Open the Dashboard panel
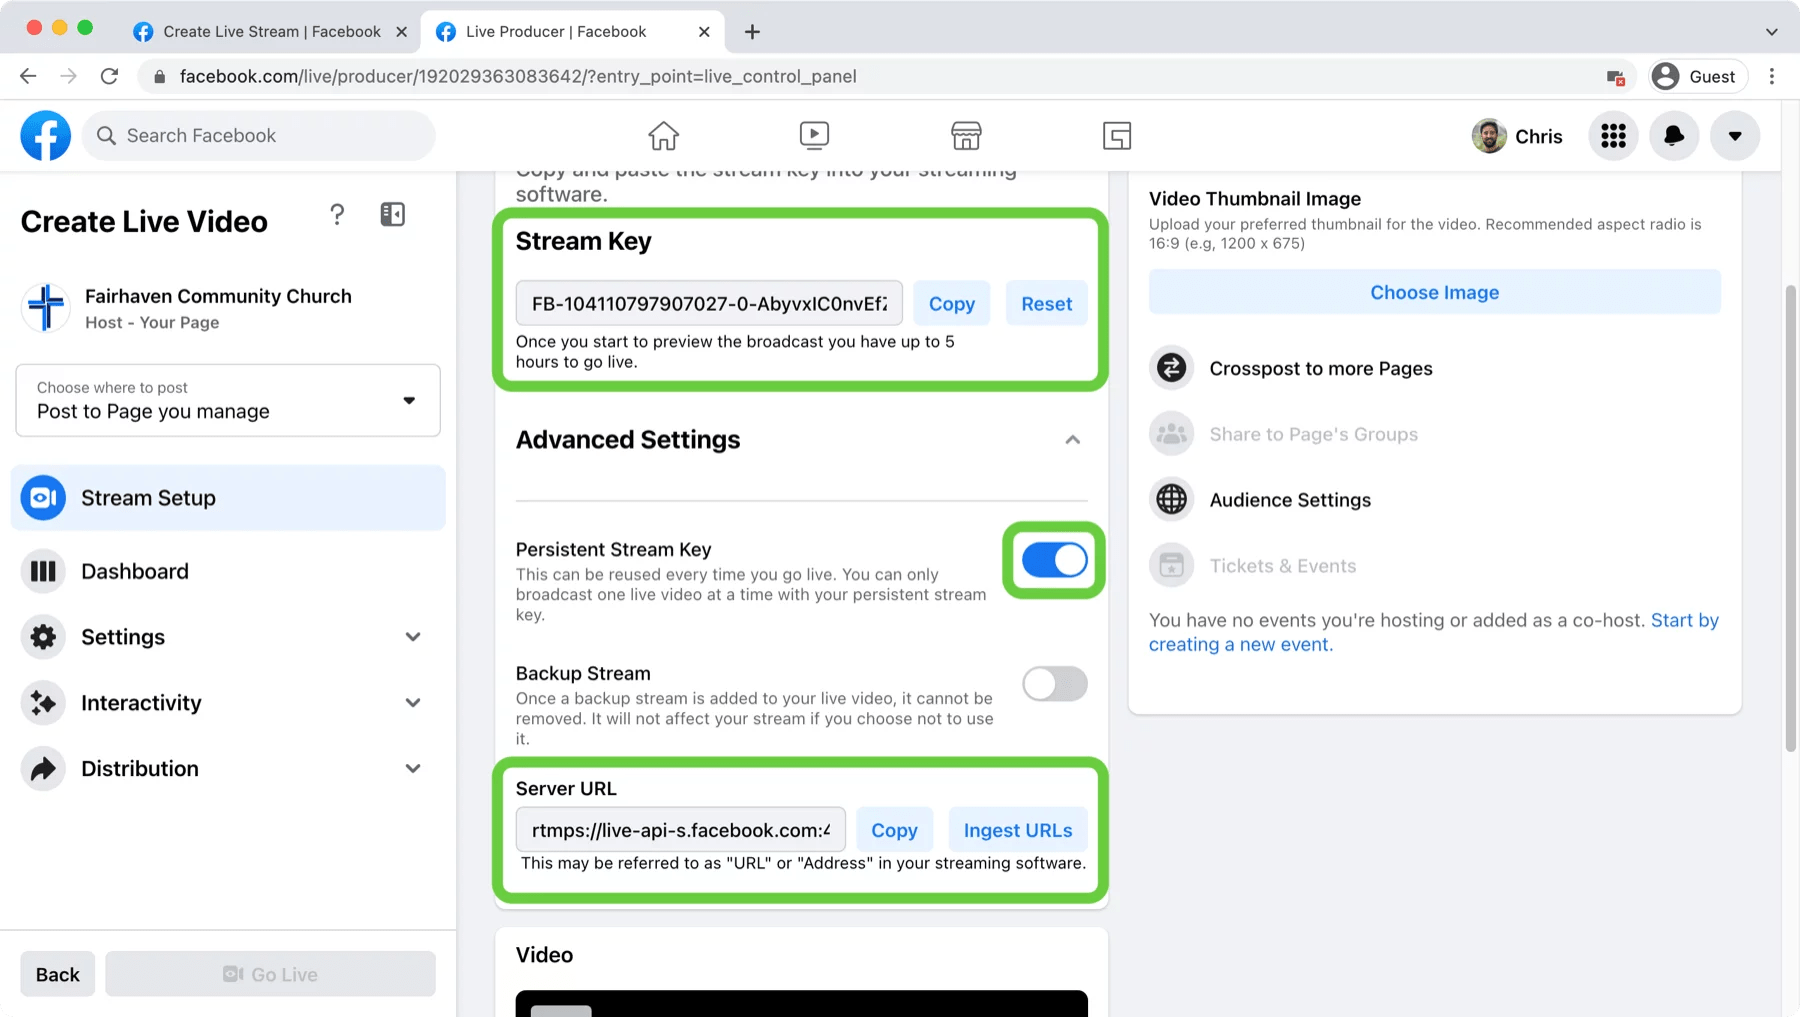1800x1017 pixels. pyautogui.click(x=135, y=571)
